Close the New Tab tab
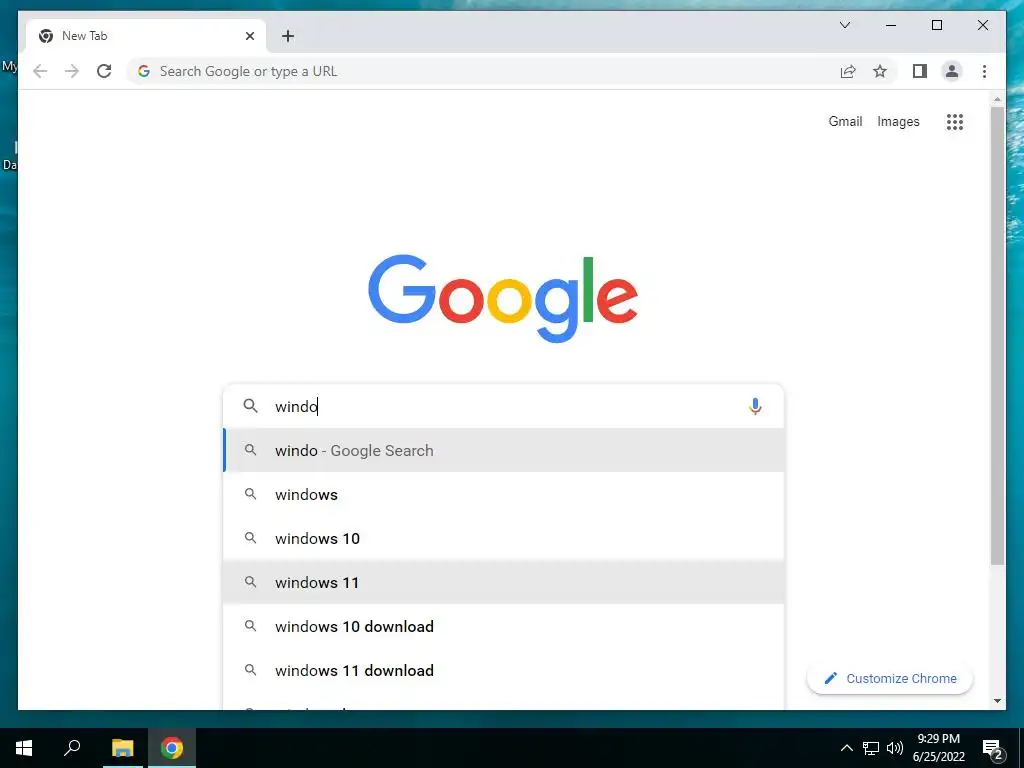Image resolution: width=1024 pixels, height=768 pixels. (x=249, y=36)
